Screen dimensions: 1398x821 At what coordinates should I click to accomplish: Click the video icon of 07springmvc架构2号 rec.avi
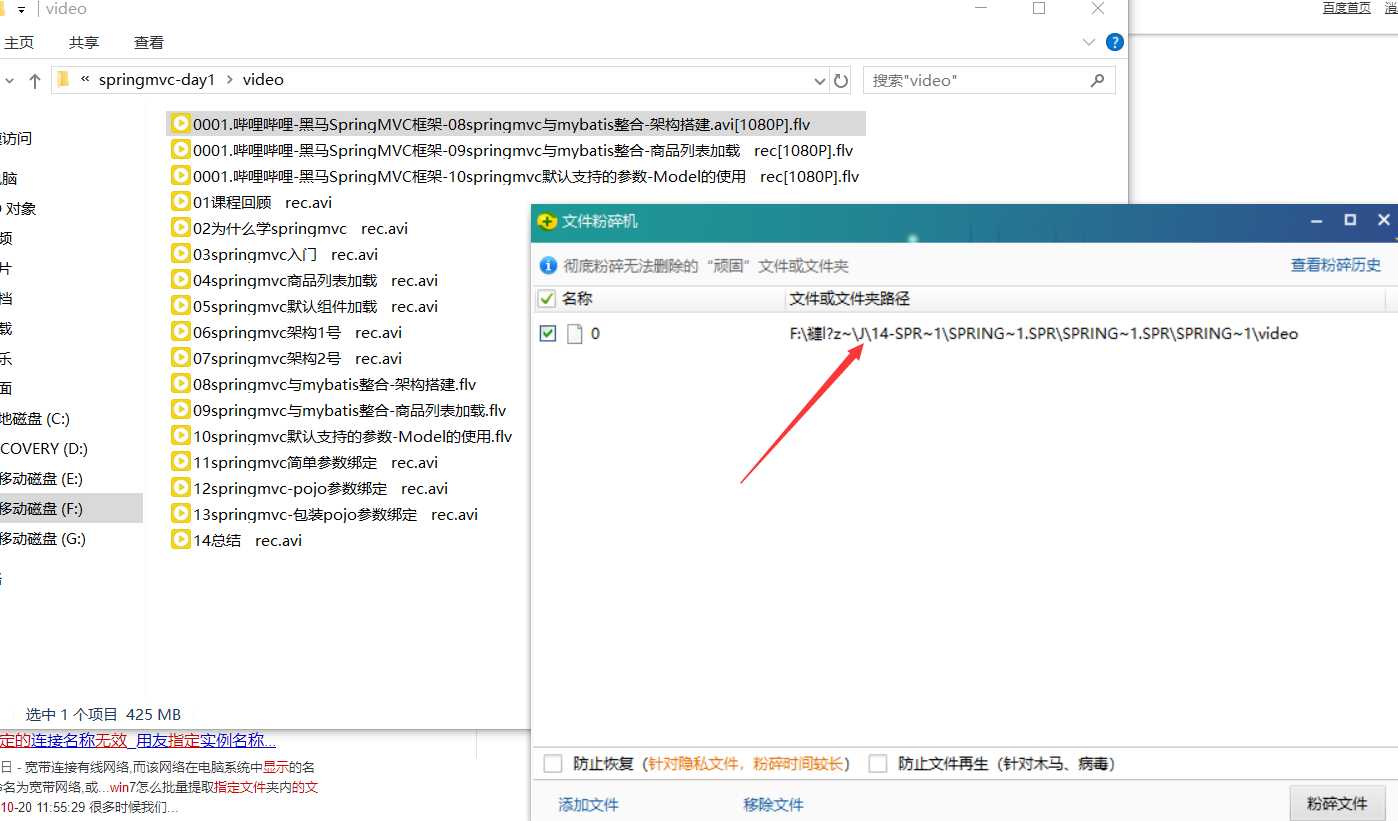pyautogui.click(x=181, y=358)
